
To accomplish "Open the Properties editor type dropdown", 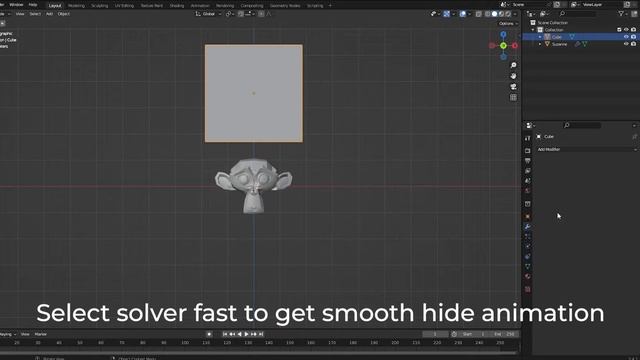I will pyautogui.click(x=531, y=125).
